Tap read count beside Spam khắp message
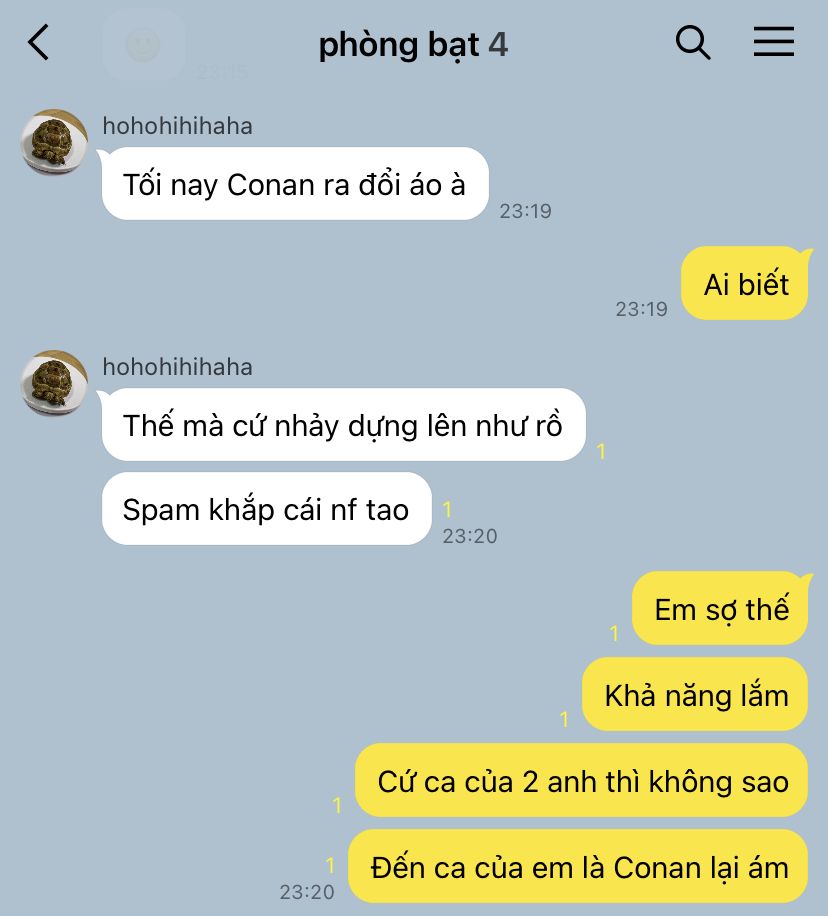Viewport: 828px width, 916px height. [x=447, y=509]
